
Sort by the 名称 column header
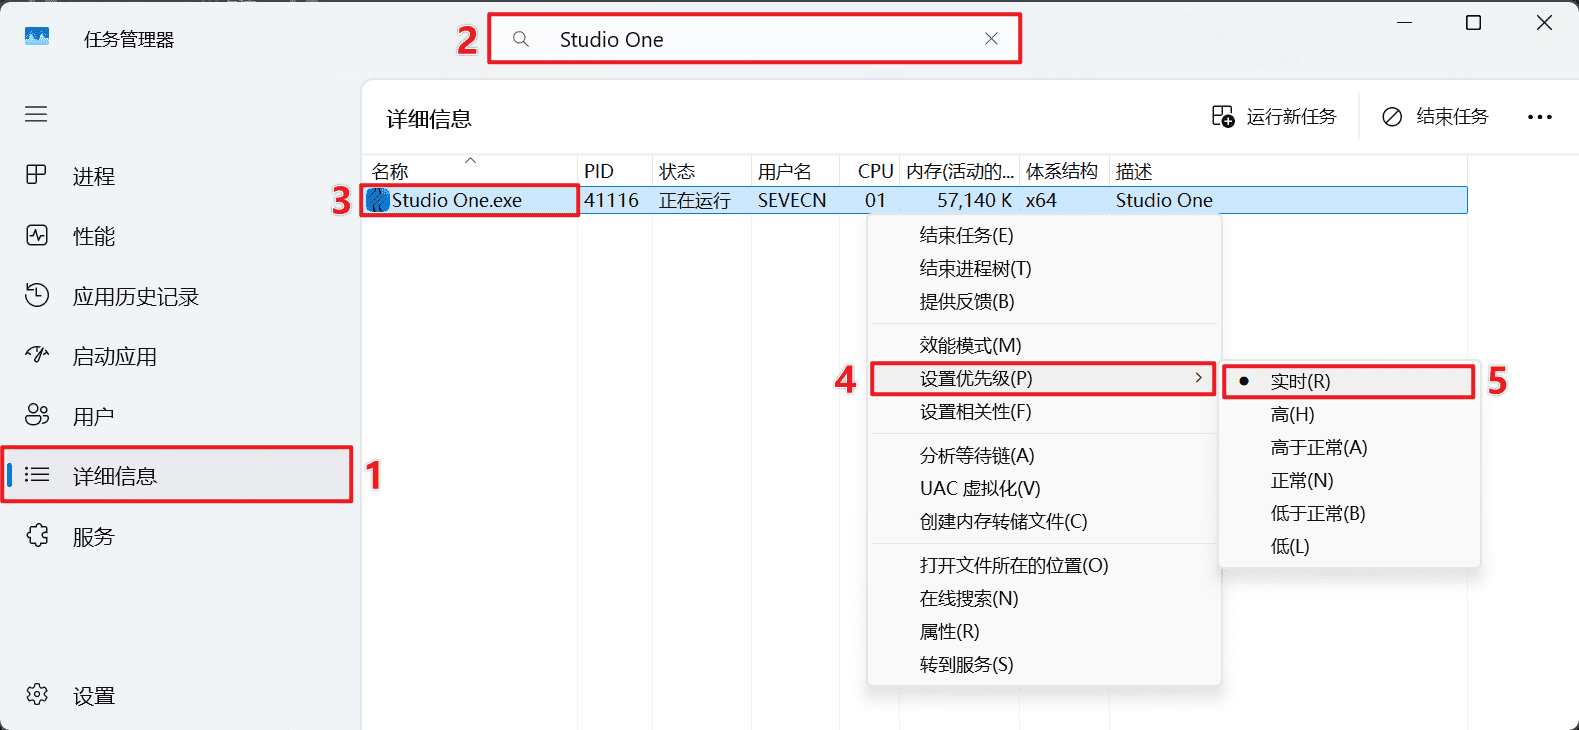click(470, 171)
